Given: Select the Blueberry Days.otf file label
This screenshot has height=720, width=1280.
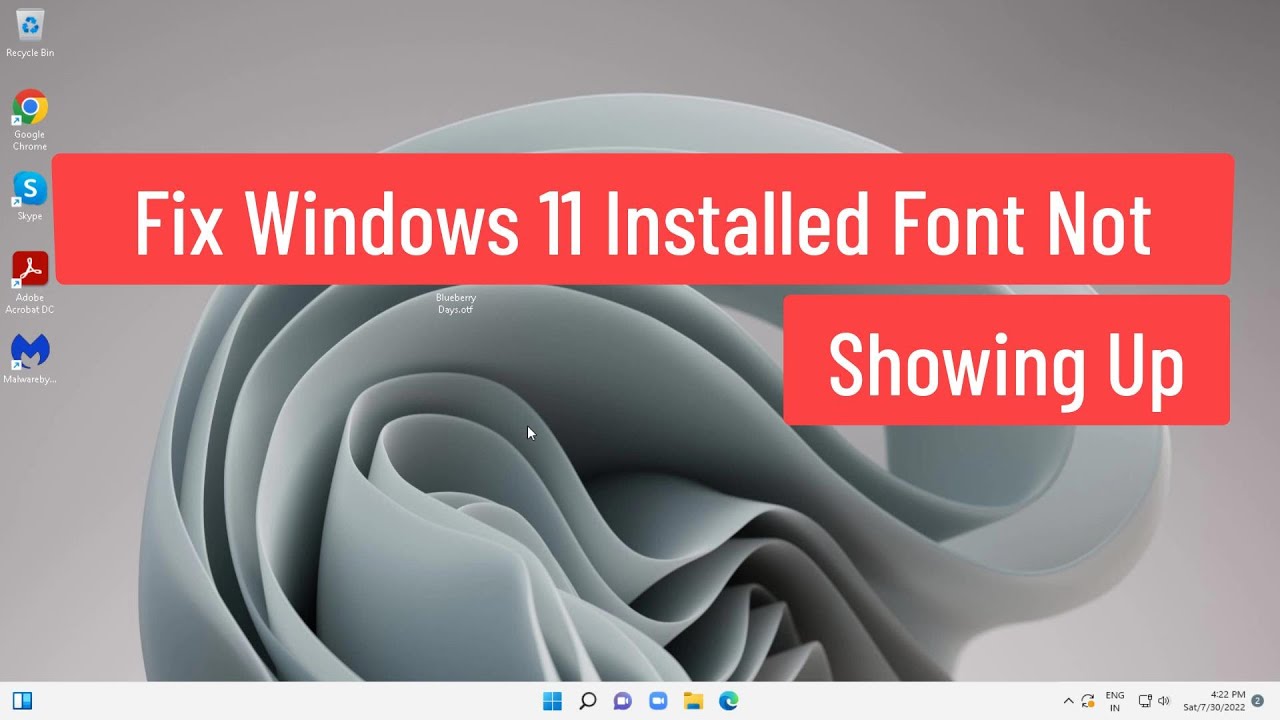Looking at the screenshot, I should [456, 303].
